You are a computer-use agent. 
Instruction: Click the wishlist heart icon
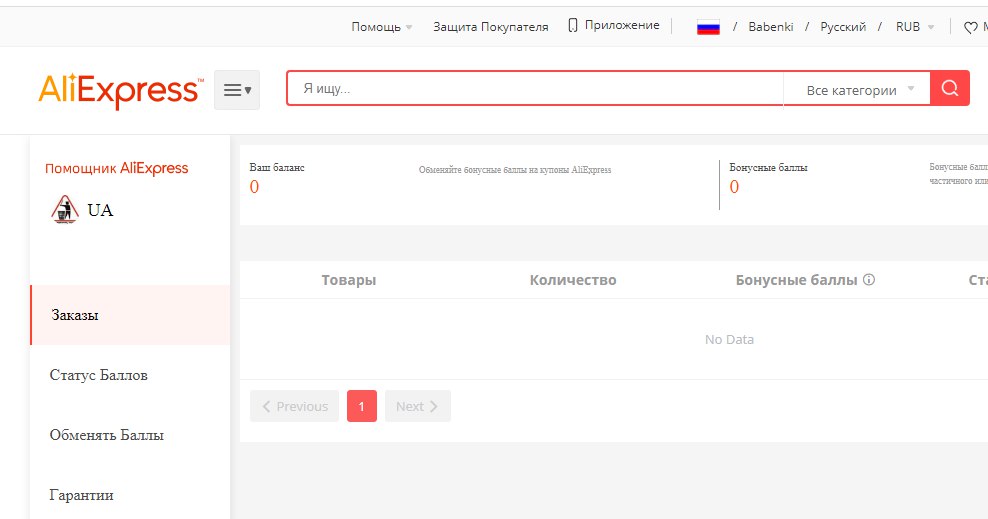[x=970, y=27]
